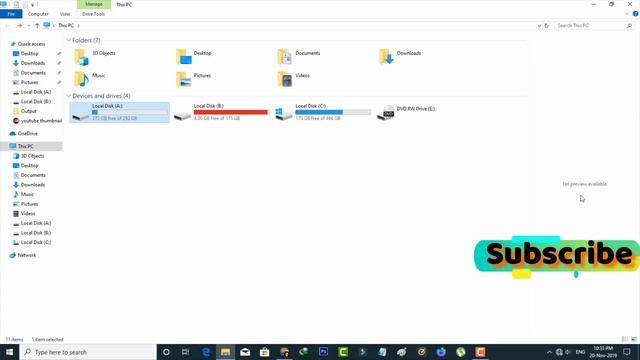Switch to Large icons view in status bar
The height and width of the screenshot is (360, 640).
[634, 339]
